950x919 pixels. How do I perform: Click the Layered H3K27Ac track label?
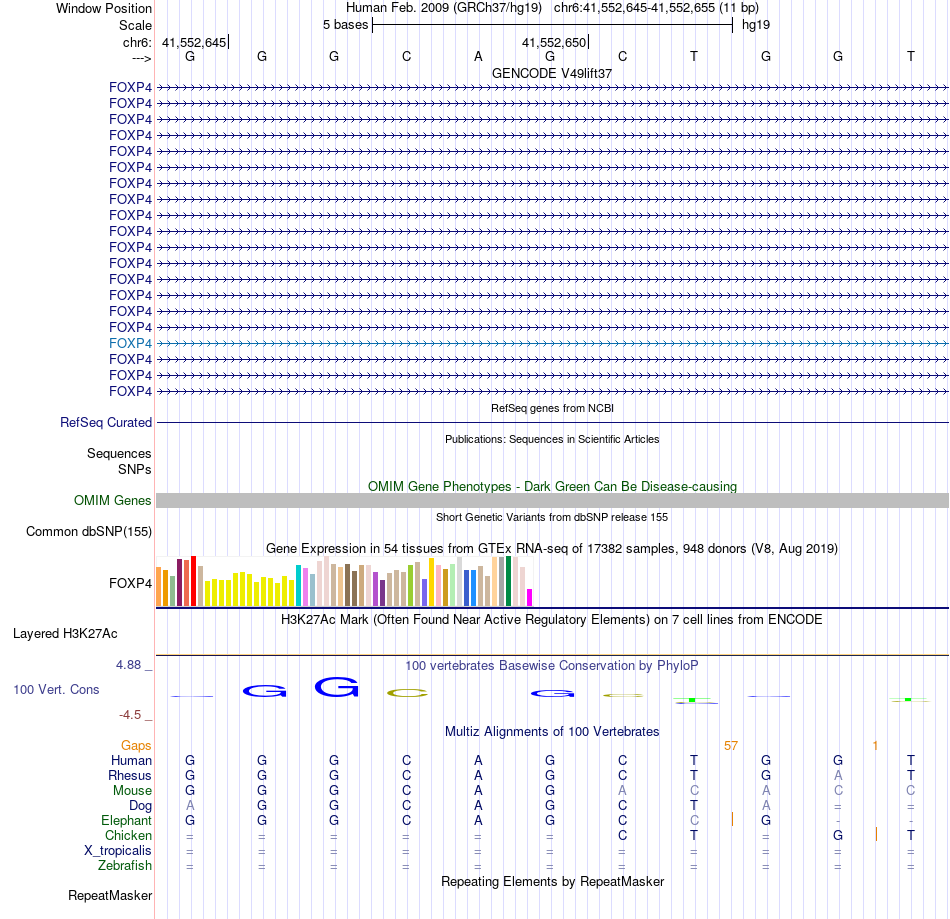[x=65, y=634]
